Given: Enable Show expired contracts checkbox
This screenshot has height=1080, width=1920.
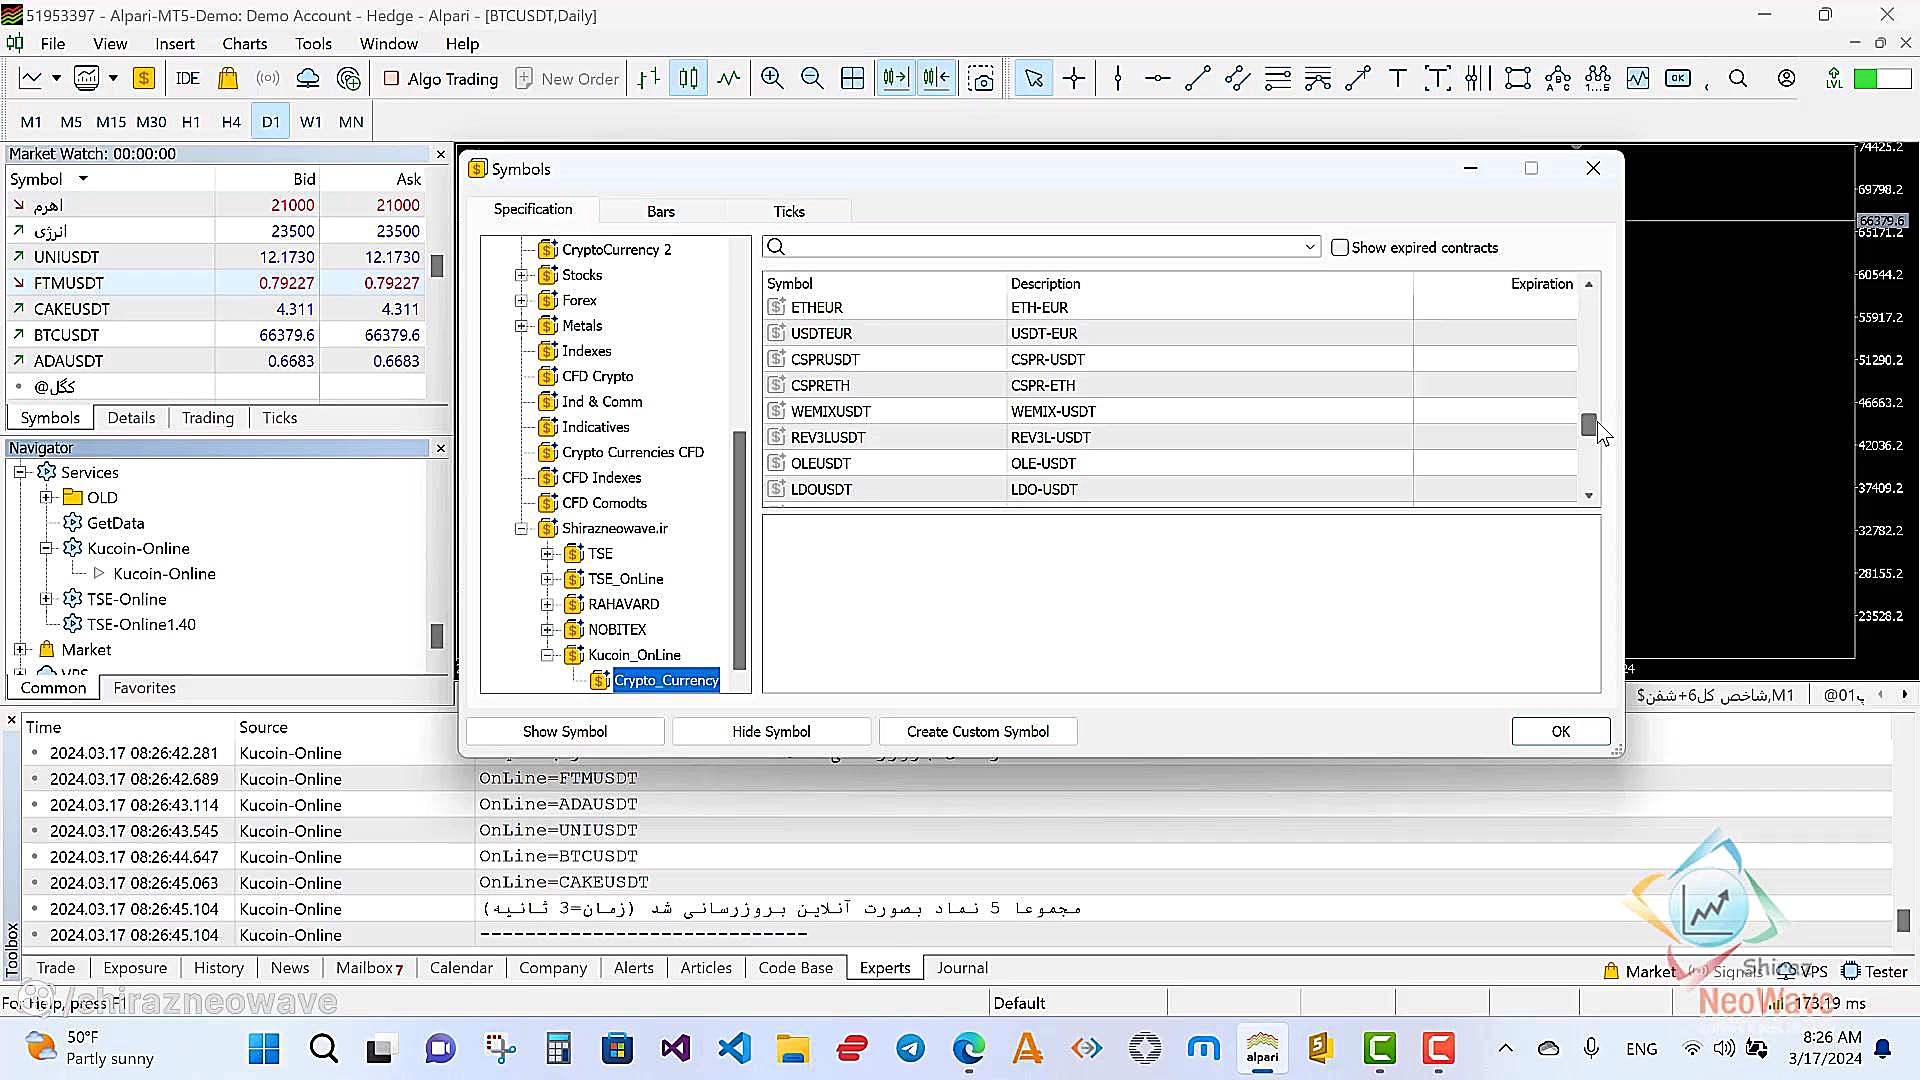Looking at the screenshot, I should pos(1340,247).
